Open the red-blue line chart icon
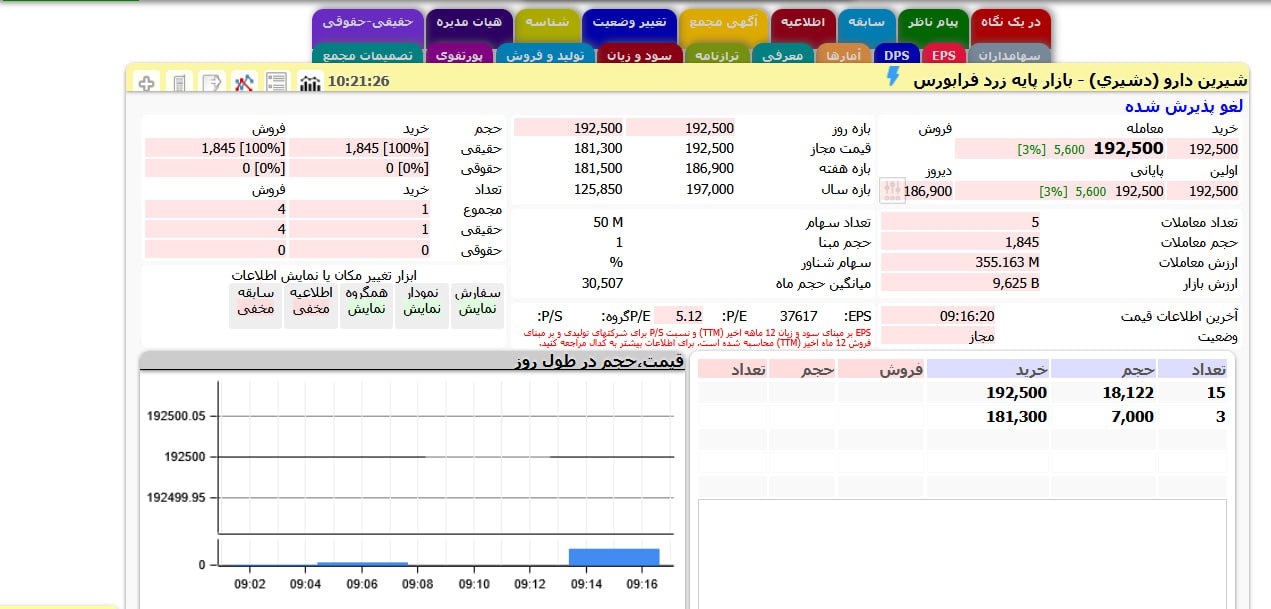This screenshot has width=1271, height=609. pyautogui.click(x=244, y=82)
